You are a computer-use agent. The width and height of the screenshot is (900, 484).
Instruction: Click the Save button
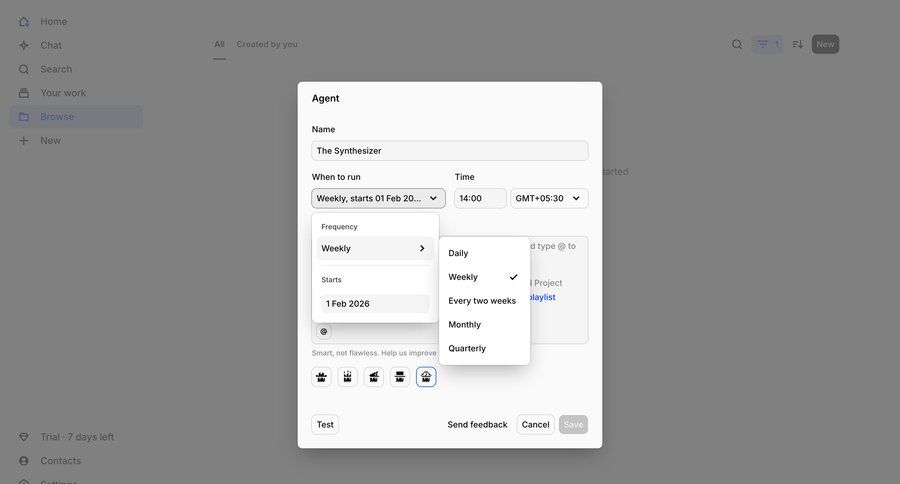[573, 424]
